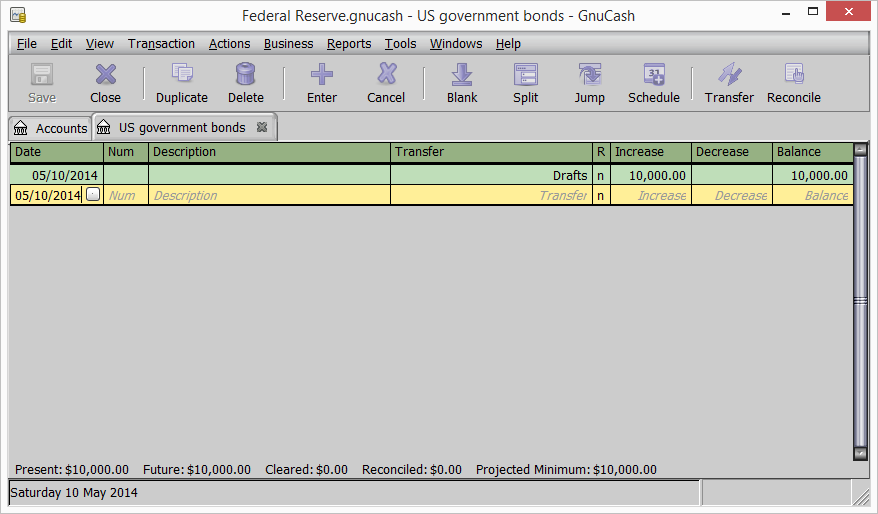Viewport: 878px width, 514px height.
Task: Click the Jump toolbar icon
Action: pos(589,83)
